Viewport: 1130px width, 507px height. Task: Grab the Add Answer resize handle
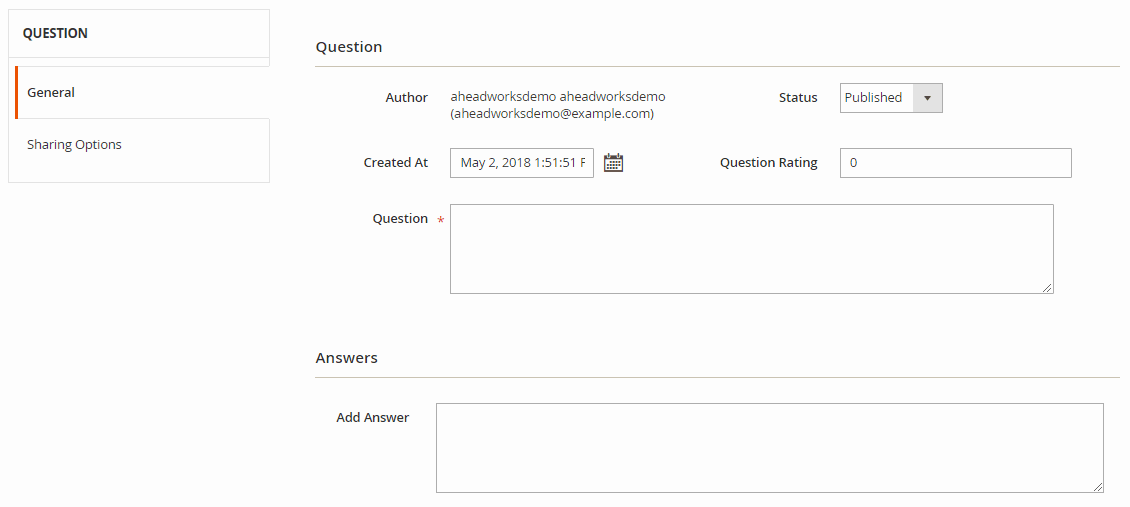pyautogui.click(x=1097, y=486)
